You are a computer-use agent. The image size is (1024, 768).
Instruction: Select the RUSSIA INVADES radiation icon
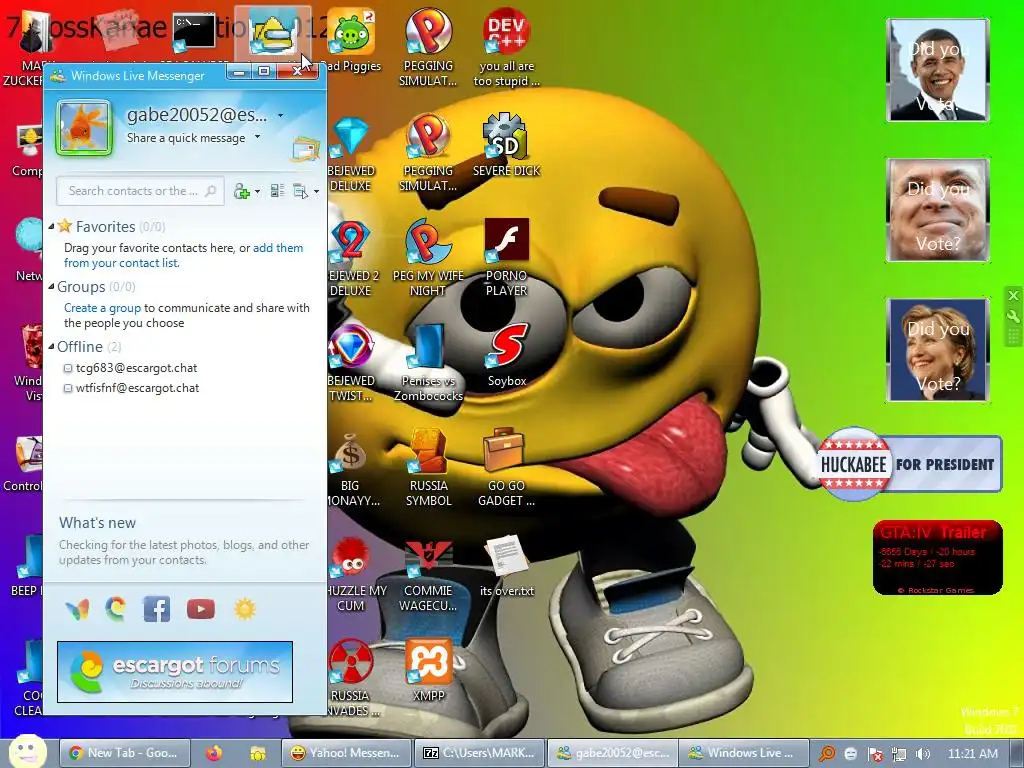pos(351,678)
